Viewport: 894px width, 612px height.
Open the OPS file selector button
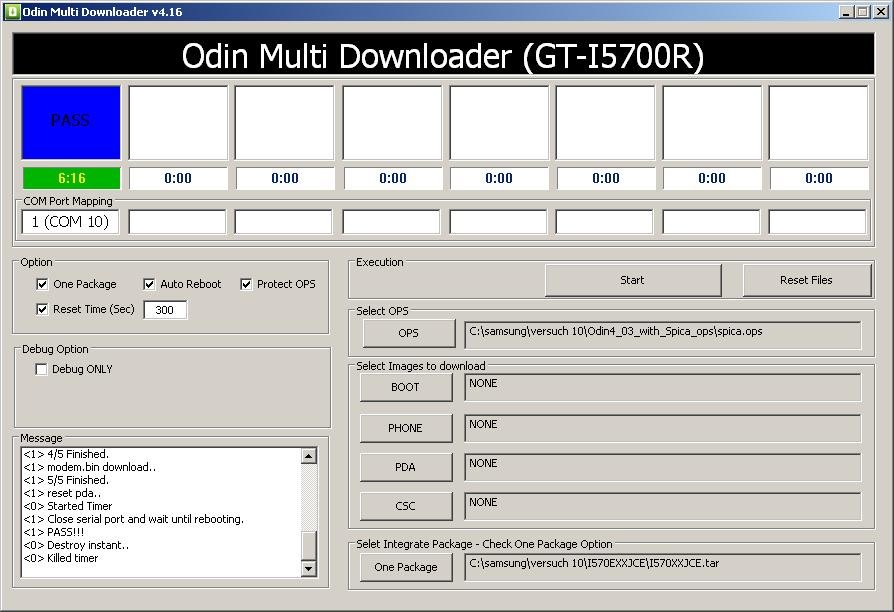click(409, 333)
